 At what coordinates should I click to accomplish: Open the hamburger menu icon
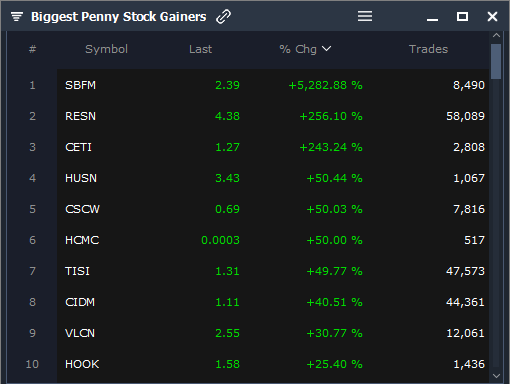pyautogui.click(x=365, y=16)
